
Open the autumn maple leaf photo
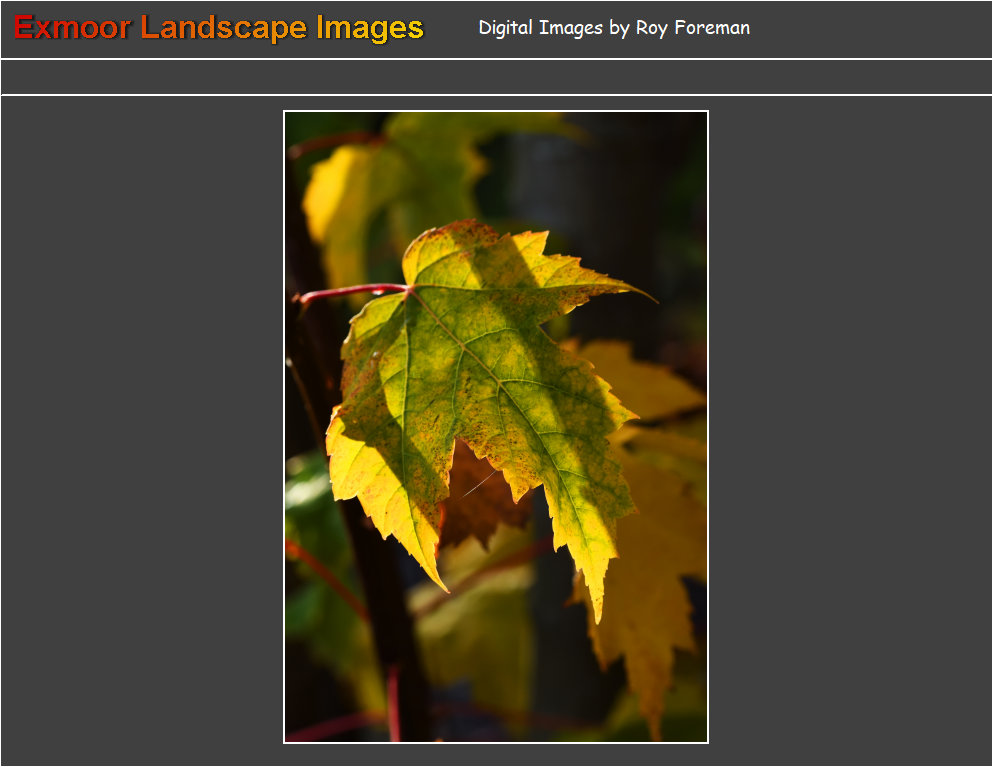coord(496,427)
